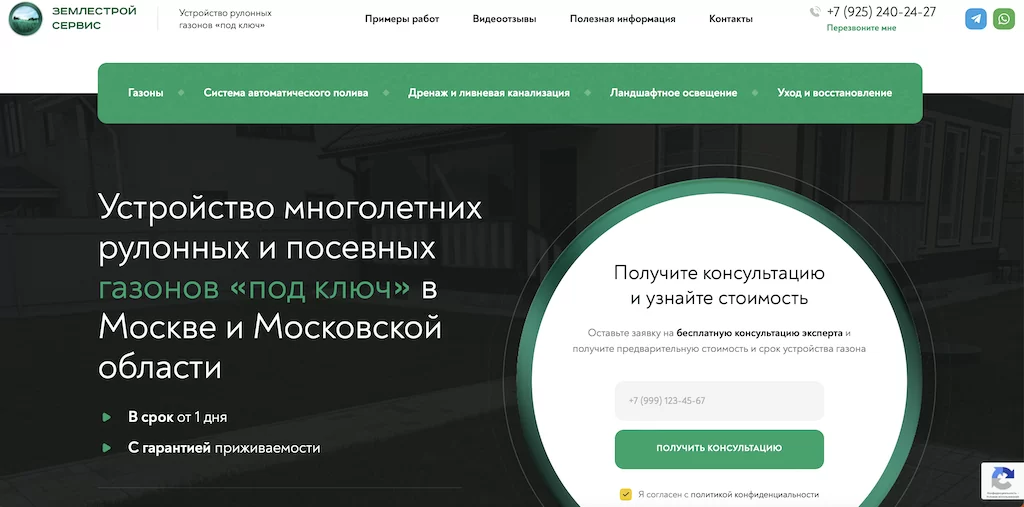Go to Ландшафтное освещение section

pyautogui.click(x=673, y=93)
